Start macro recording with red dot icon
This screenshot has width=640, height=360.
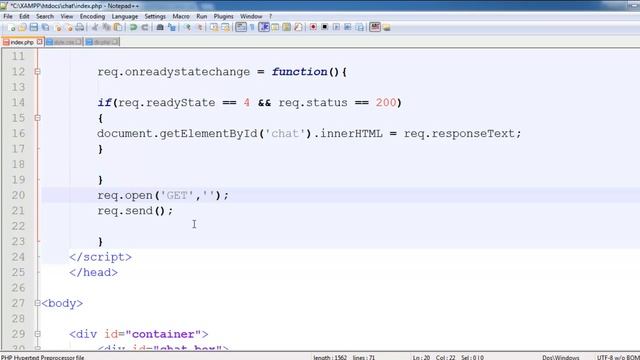click(x=313, y=27)
